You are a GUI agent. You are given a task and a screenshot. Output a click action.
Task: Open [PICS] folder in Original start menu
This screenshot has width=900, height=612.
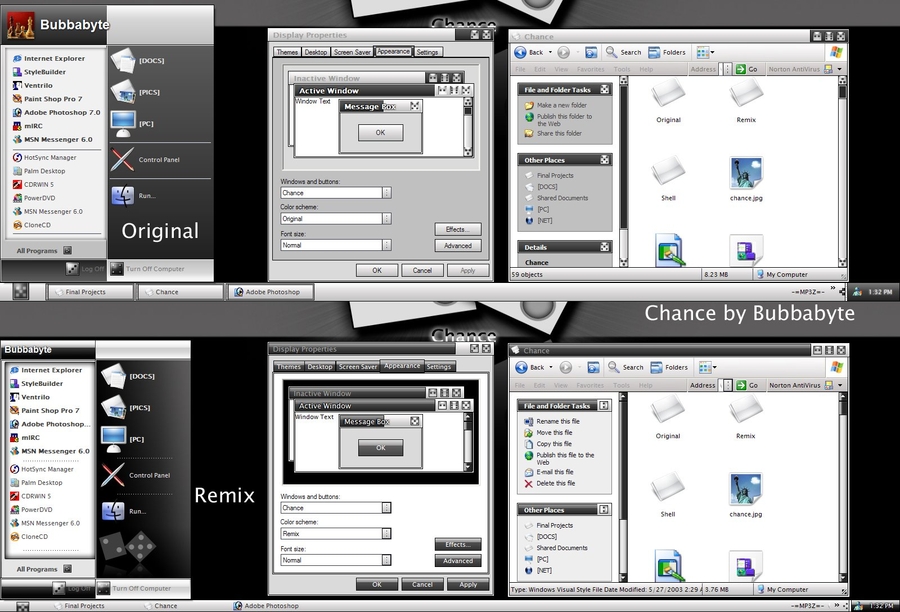[135, 92]
